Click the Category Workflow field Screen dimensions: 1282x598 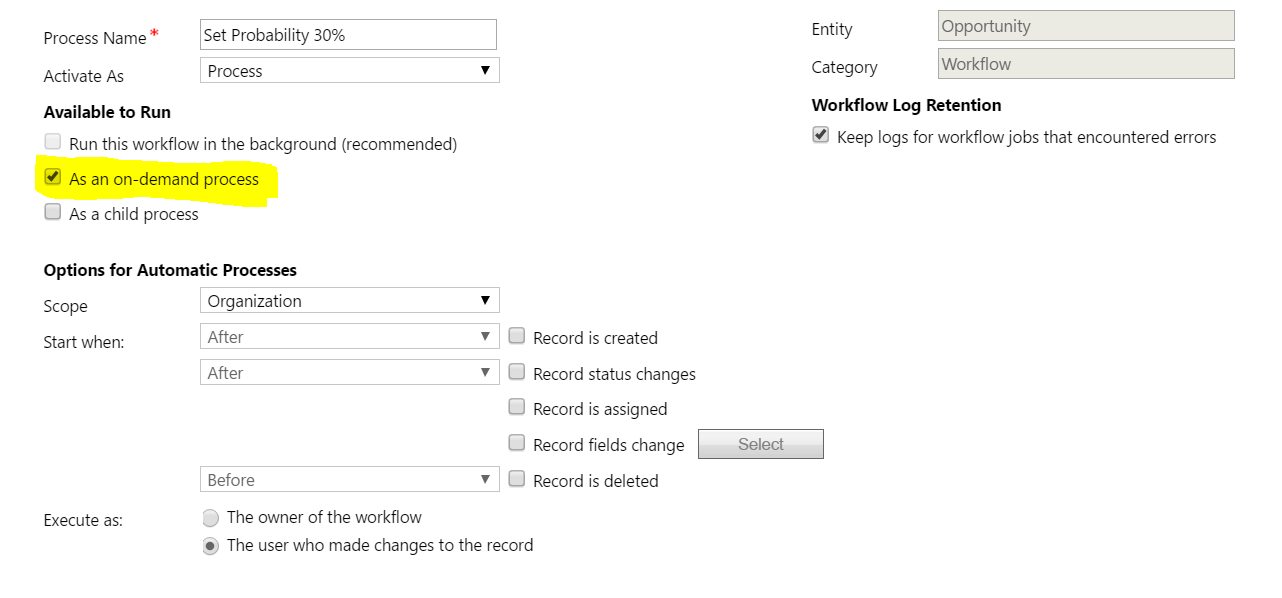1086,64
